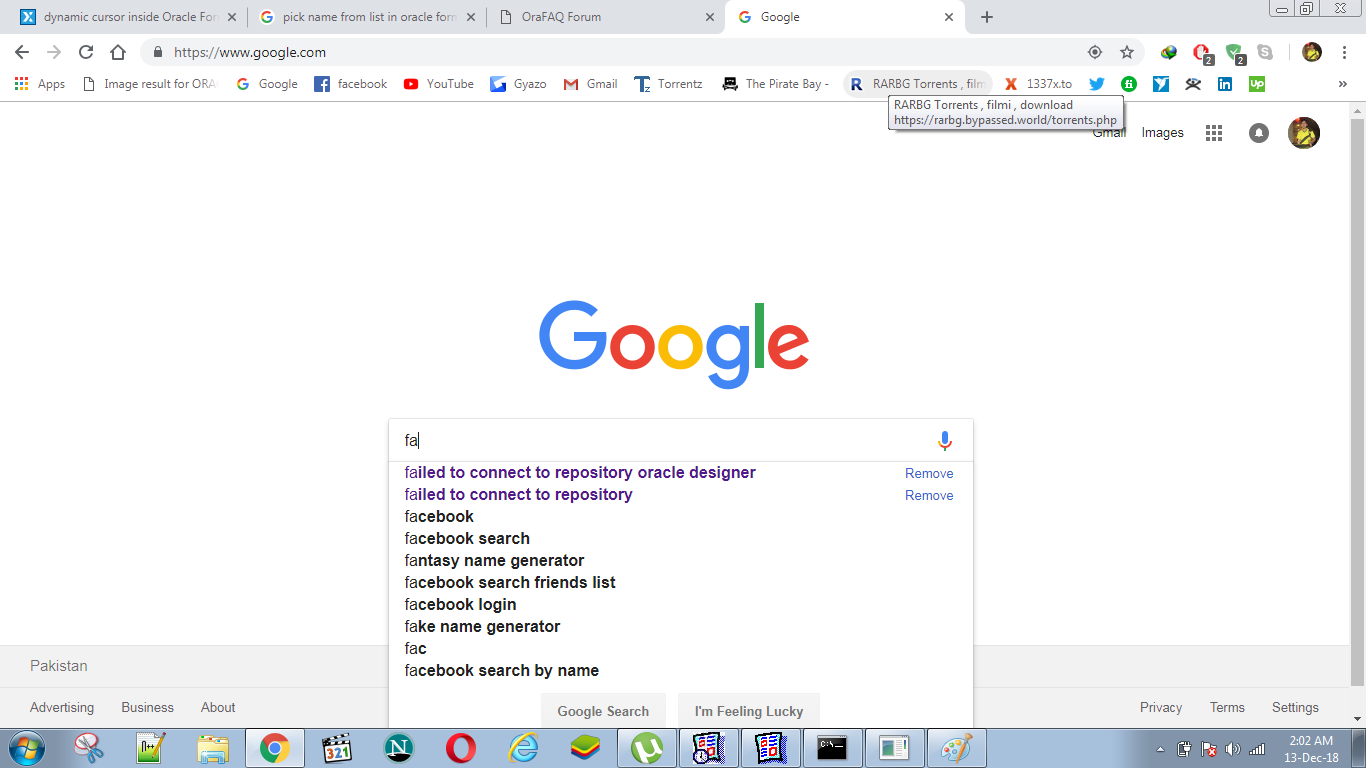Image resolution: width=1366 pixels, height=768 pixels.
Task: Open the LinkedIn bookmark icon
Action: coord(1224,84)
